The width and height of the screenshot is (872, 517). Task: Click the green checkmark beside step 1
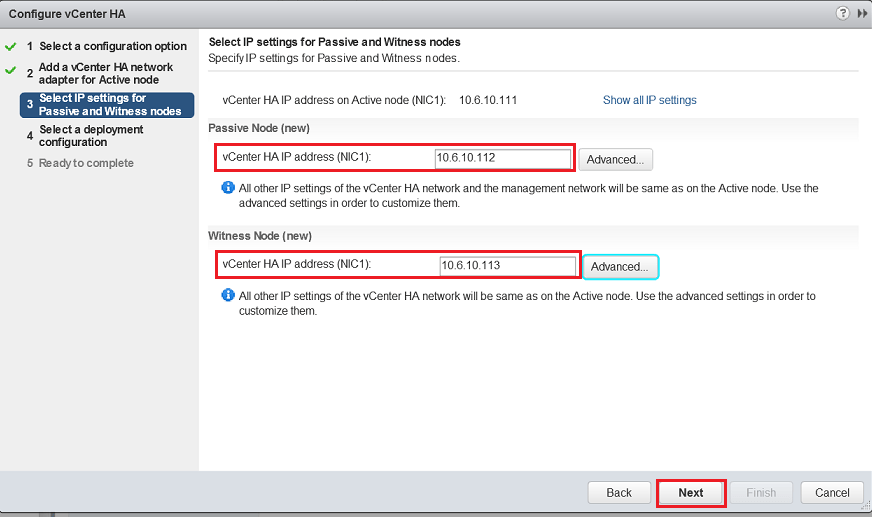click(11, 46)
